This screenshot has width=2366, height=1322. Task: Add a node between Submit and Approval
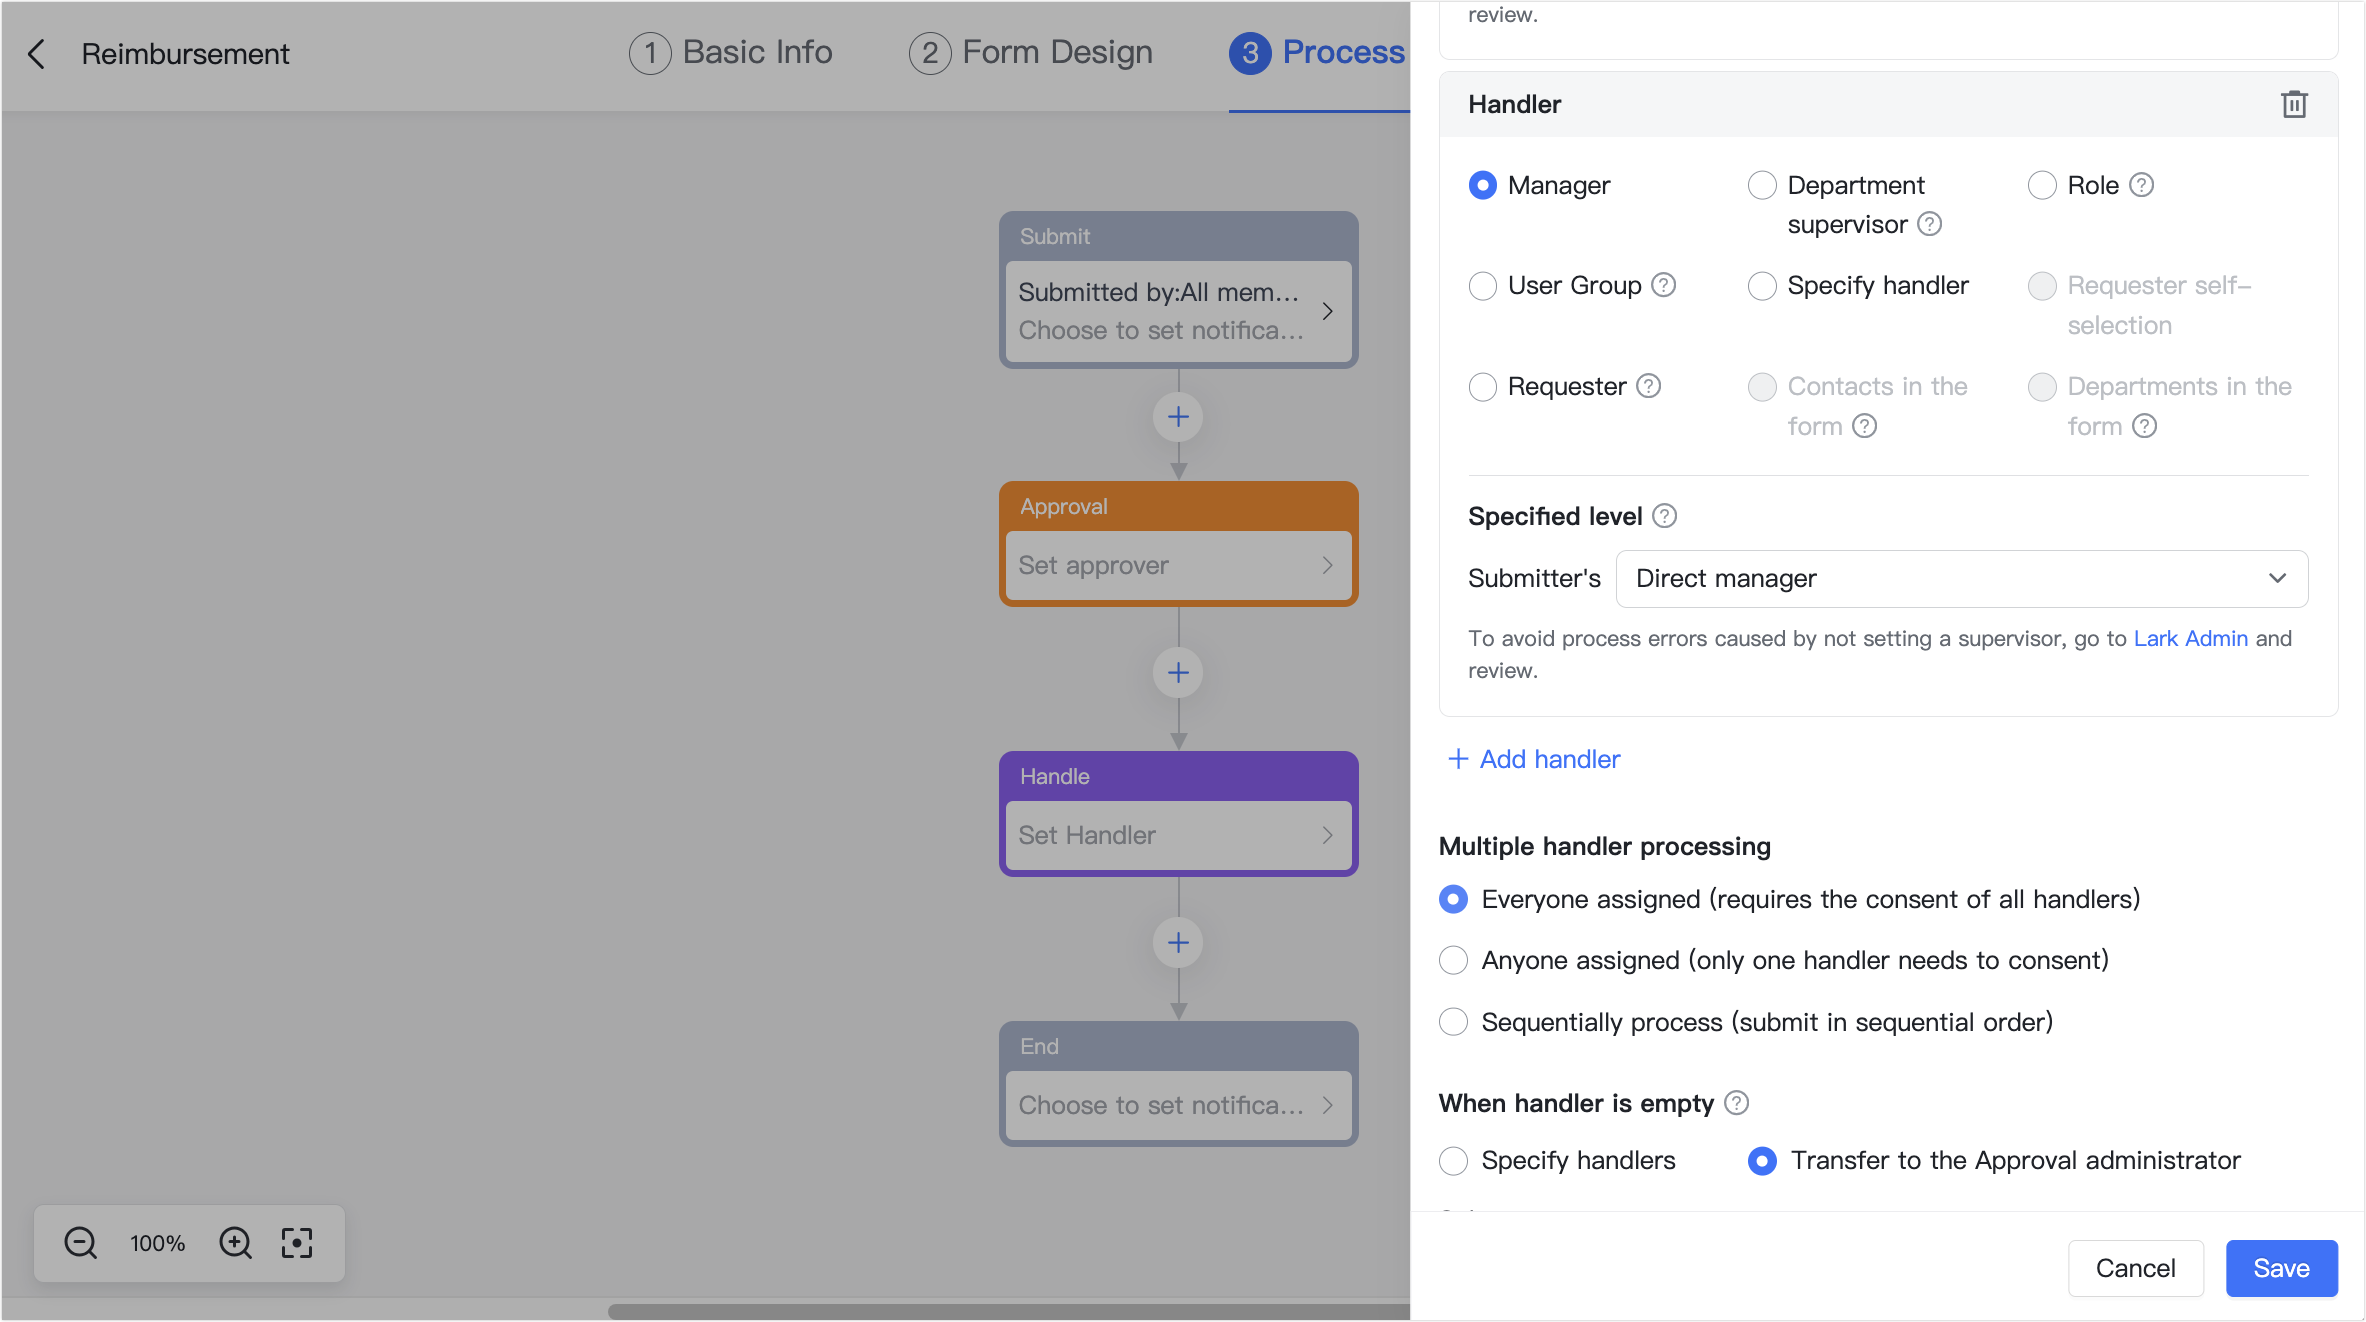pyautogui.click(x=1178, y=417)
